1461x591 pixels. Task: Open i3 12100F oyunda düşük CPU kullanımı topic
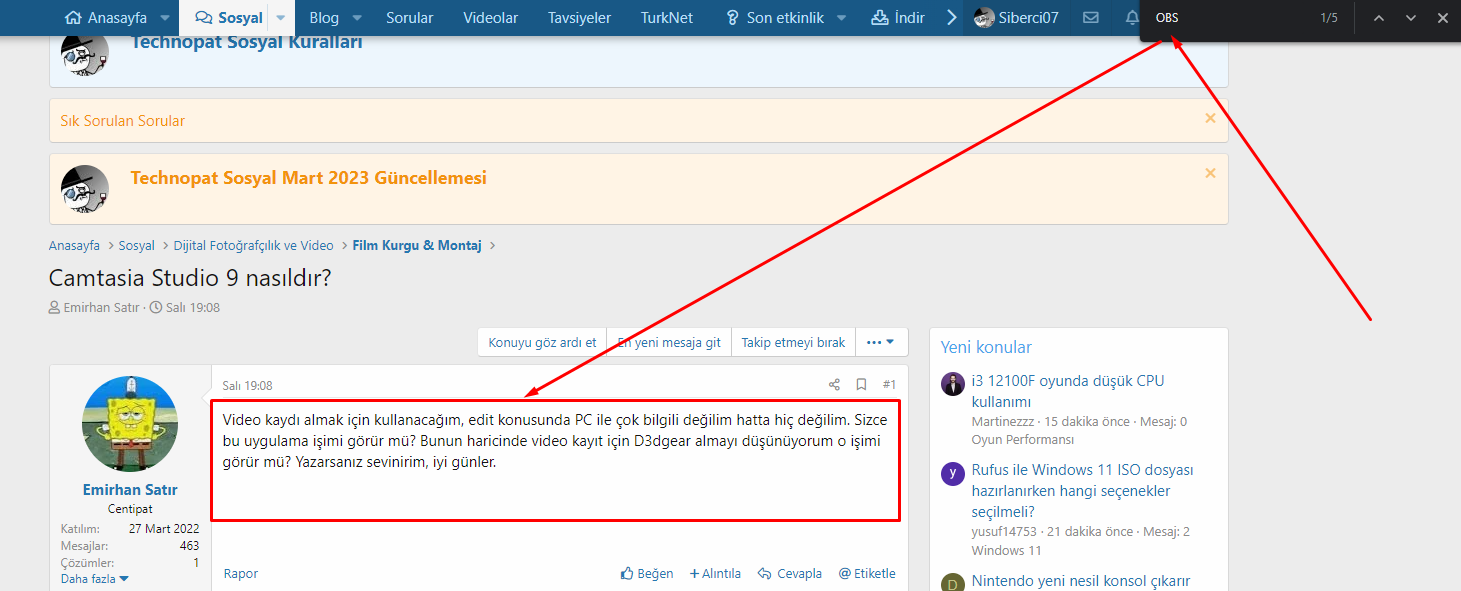coord(1068,391)
